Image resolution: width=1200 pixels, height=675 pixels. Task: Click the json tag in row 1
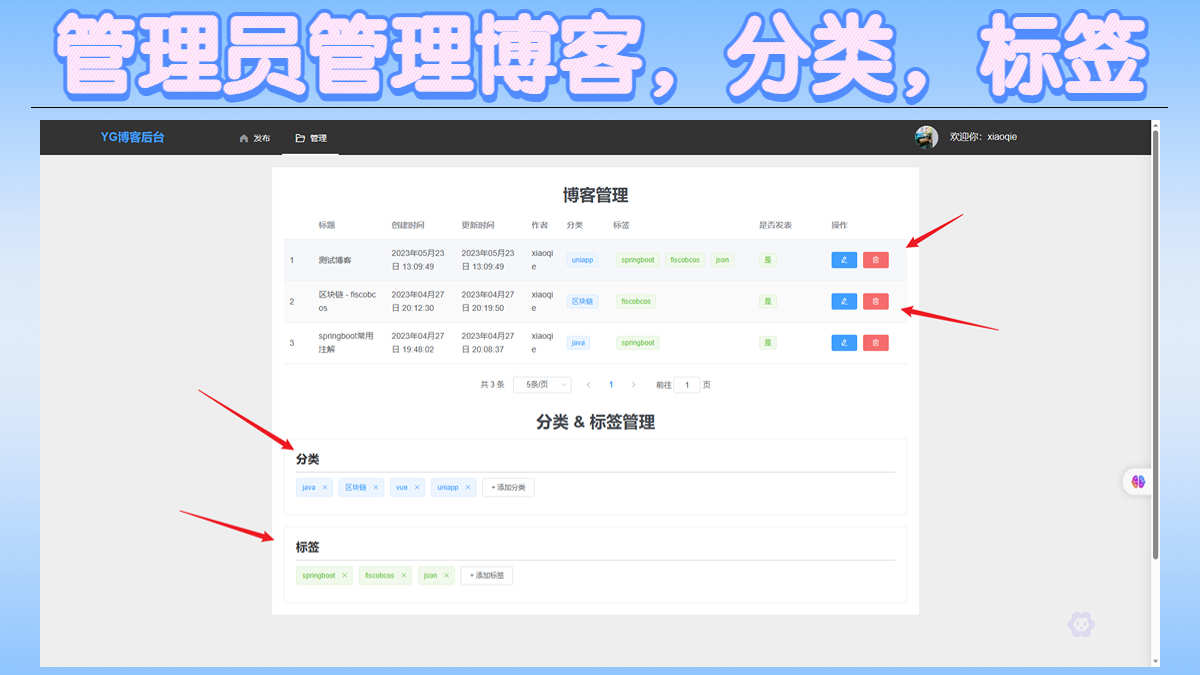click(x=722, y=260)
